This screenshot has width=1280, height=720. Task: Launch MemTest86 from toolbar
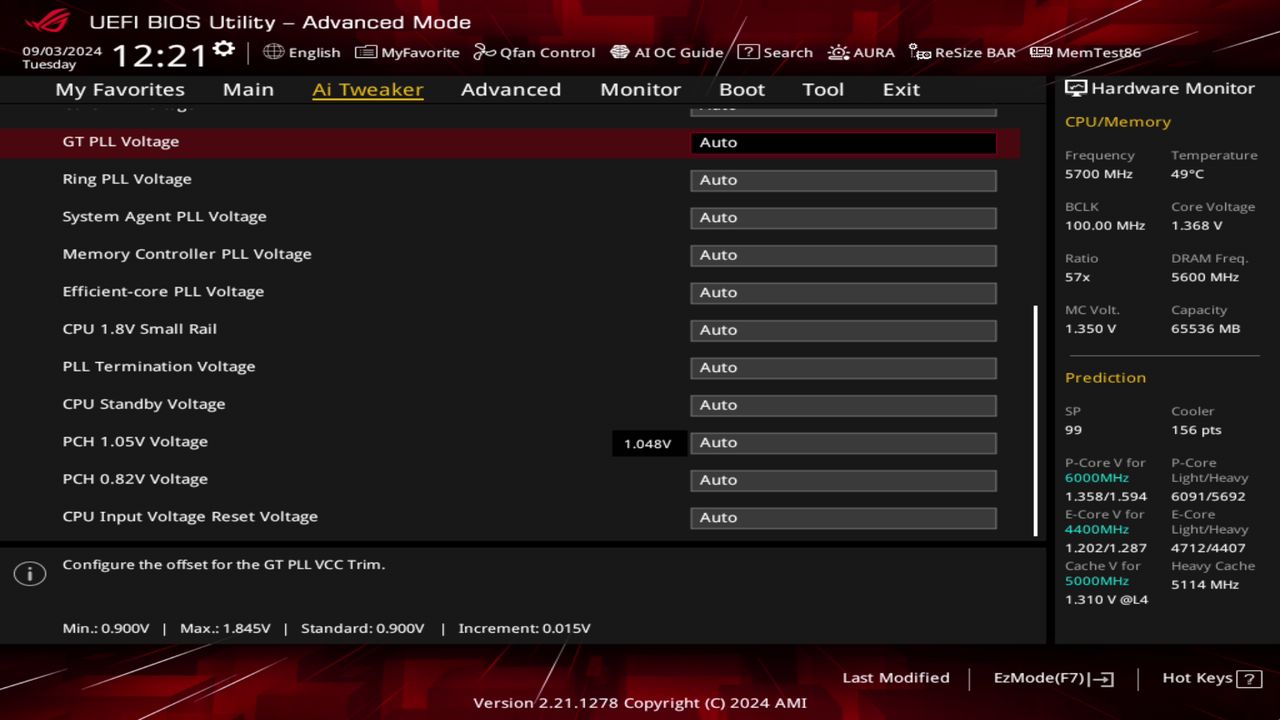pos(1085,52)
